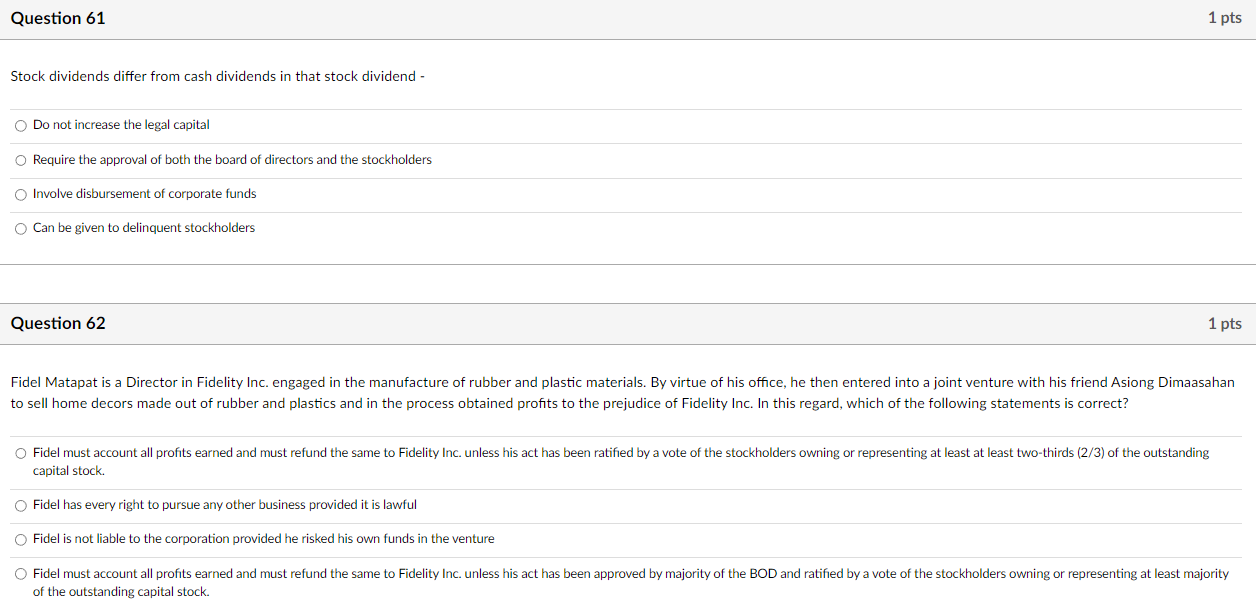Choose "Involve disbursement of corporate funds"
Viewport: 1256px width, 615px height.
point(20,194)
